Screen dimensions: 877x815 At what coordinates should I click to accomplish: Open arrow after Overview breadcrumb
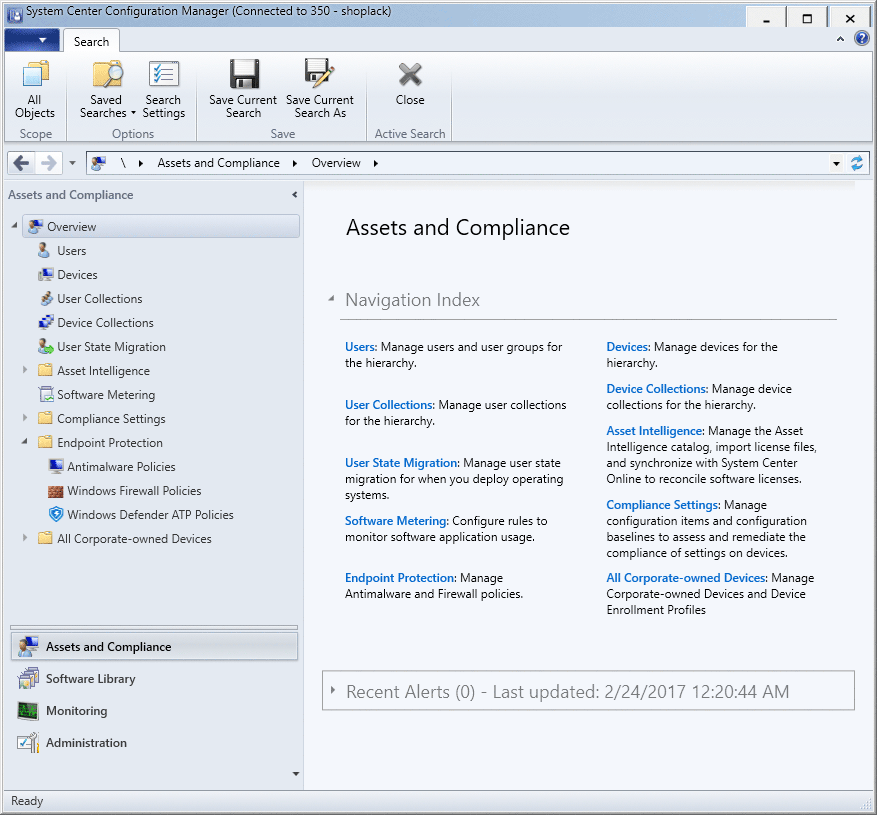376,163
